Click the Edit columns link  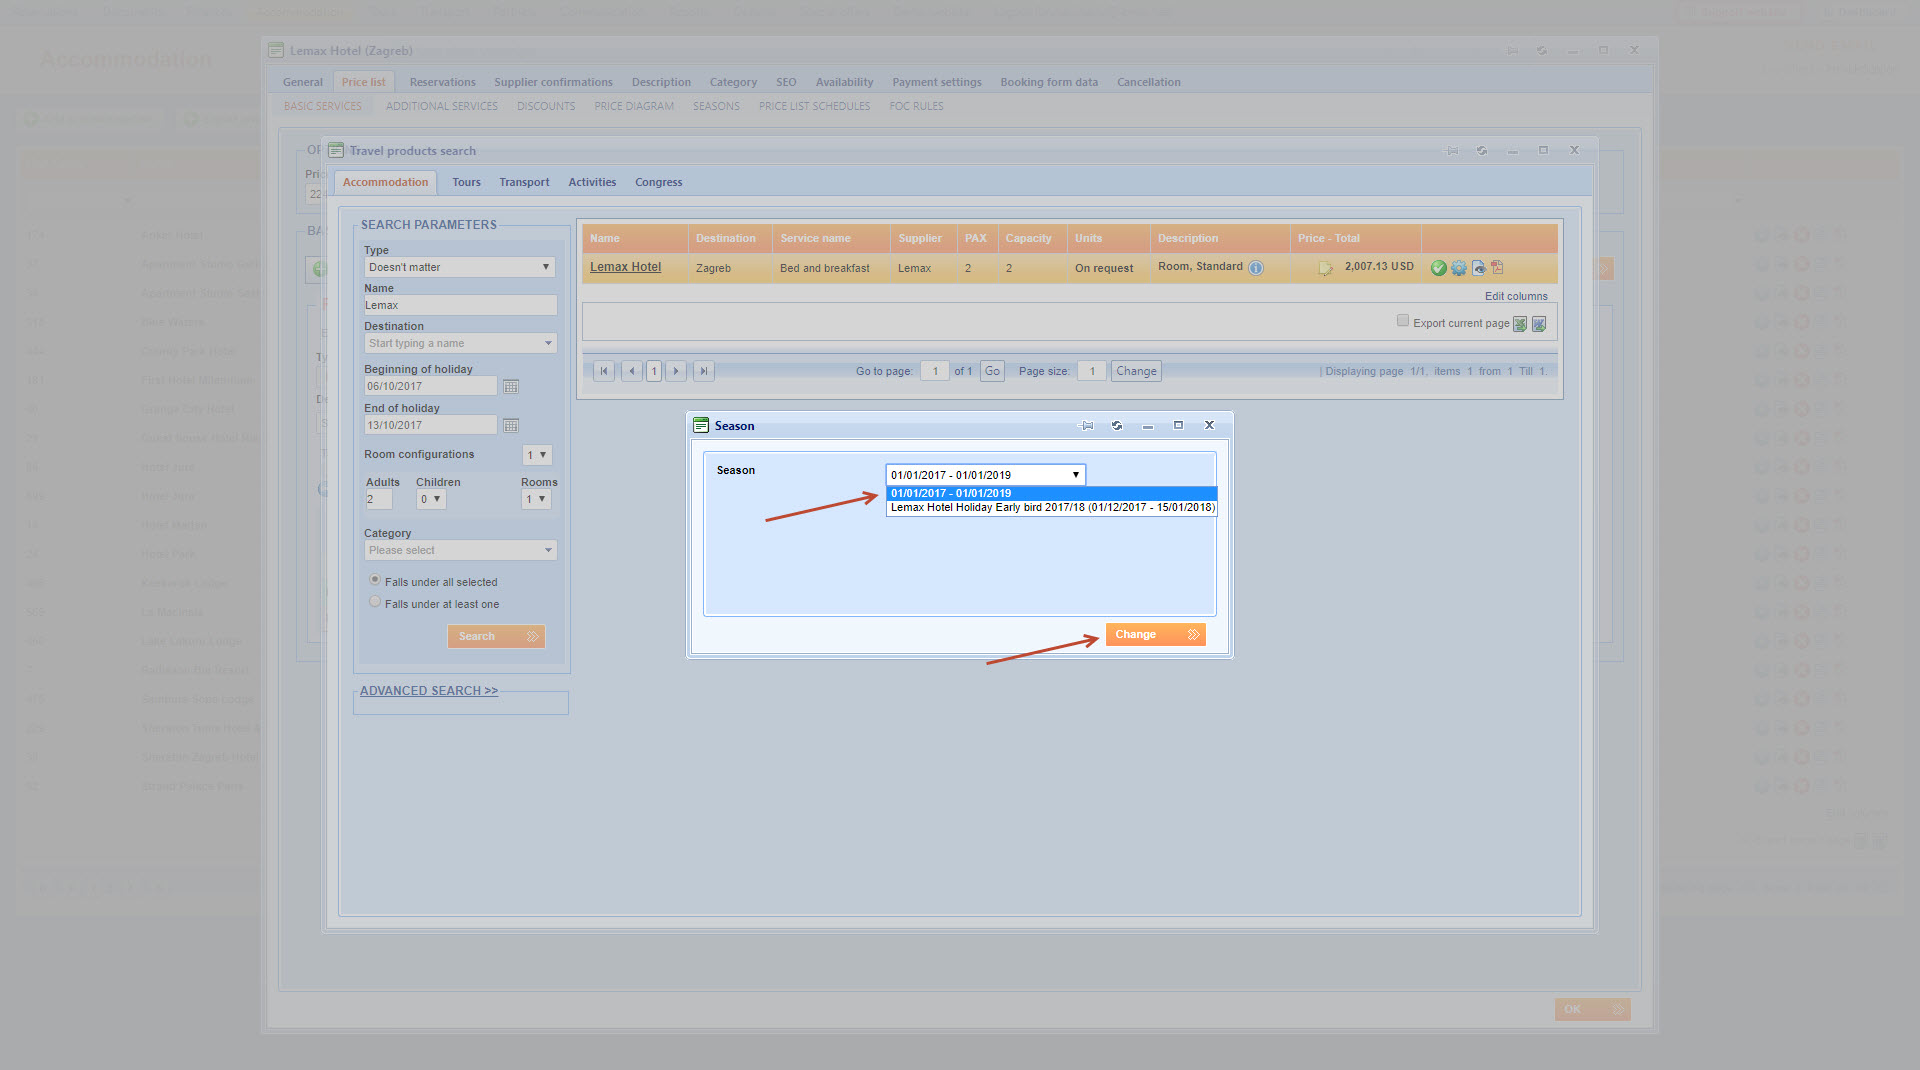coord(1516,296)
